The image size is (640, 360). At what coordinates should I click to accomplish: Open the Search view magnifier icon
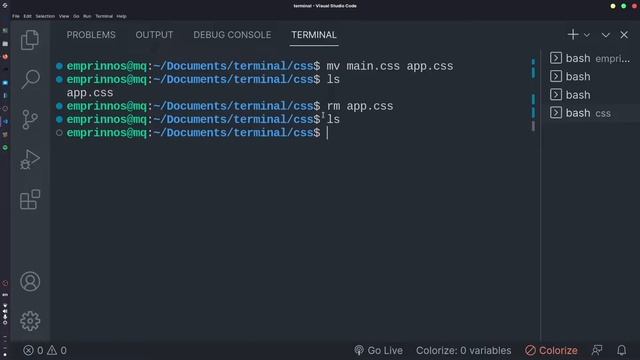30,79
